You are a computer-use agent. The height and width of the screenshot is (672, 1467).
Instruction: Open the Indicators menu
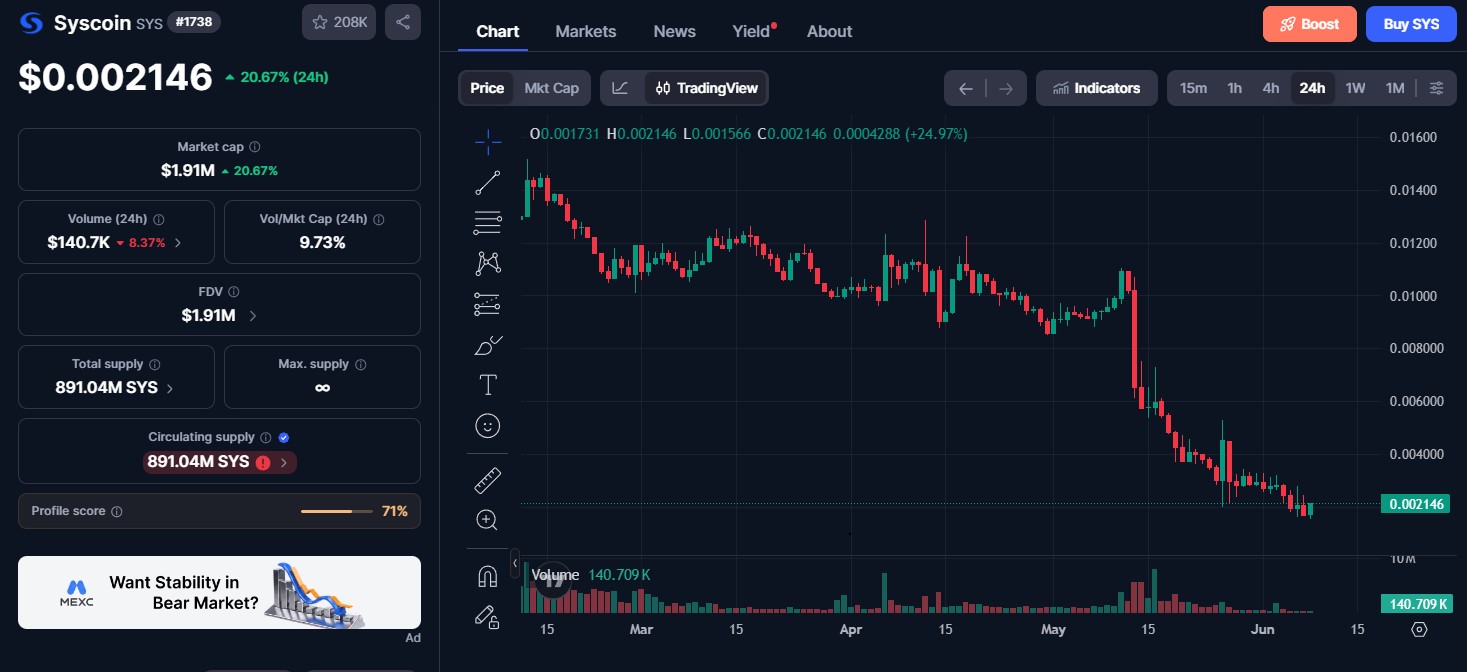(x=1097, y=88)
